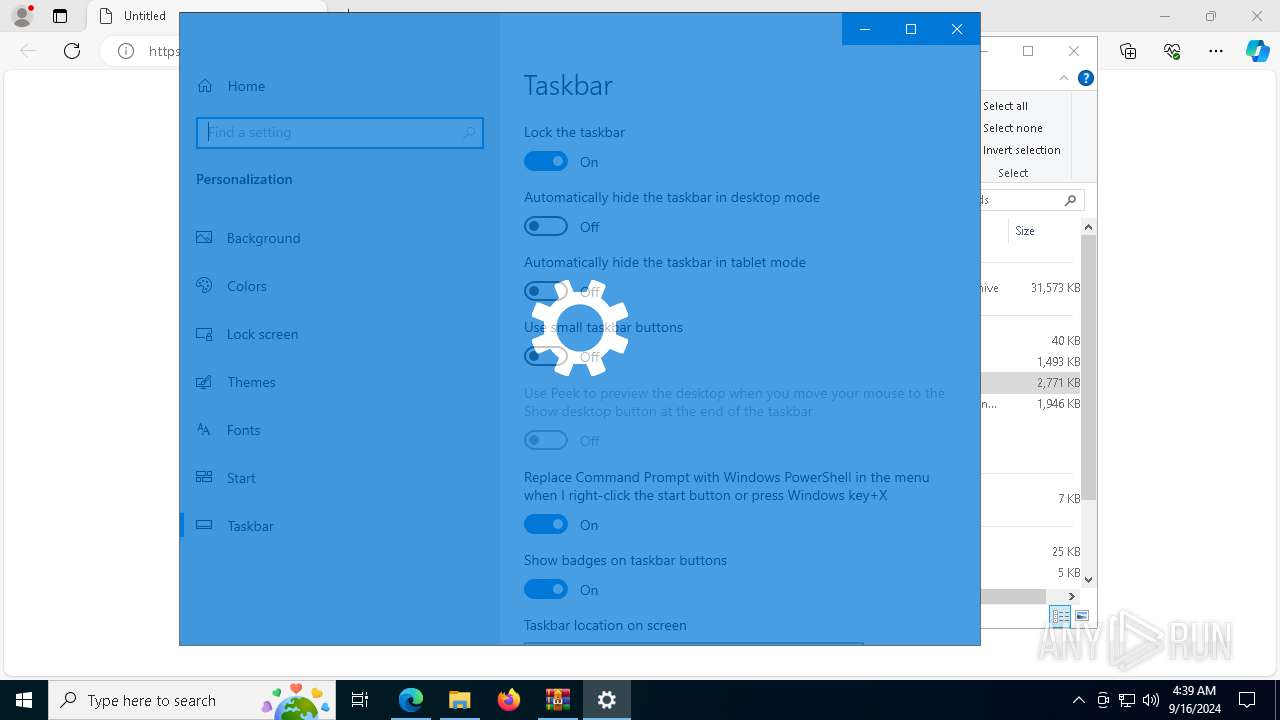The height and width of the screenshot is (720, 1280).
Task: Click Explorer vertical scrollbar down arrow
Action: (1089, 579)
